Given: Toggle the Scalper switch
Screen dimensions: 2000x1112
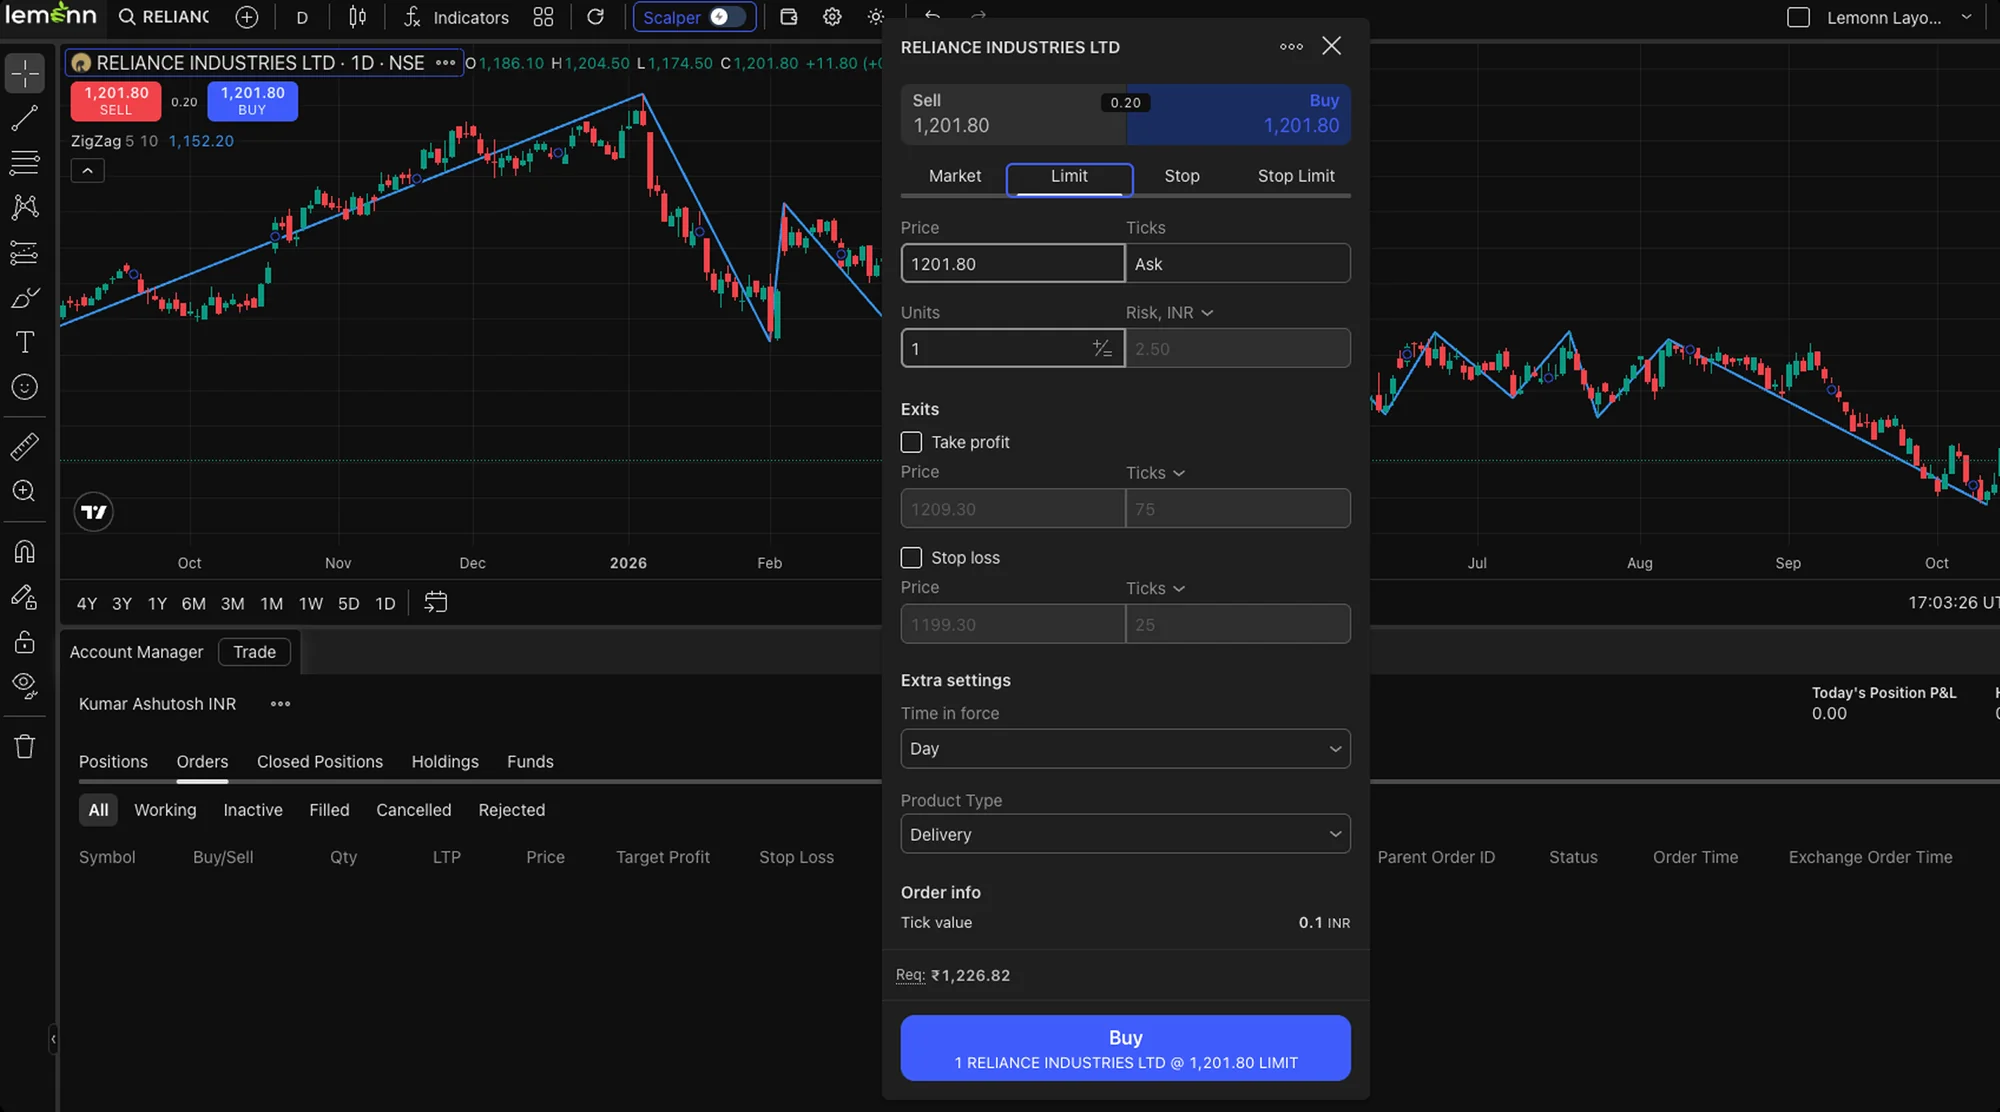Looking at the screenshot, I should (727, 17).
